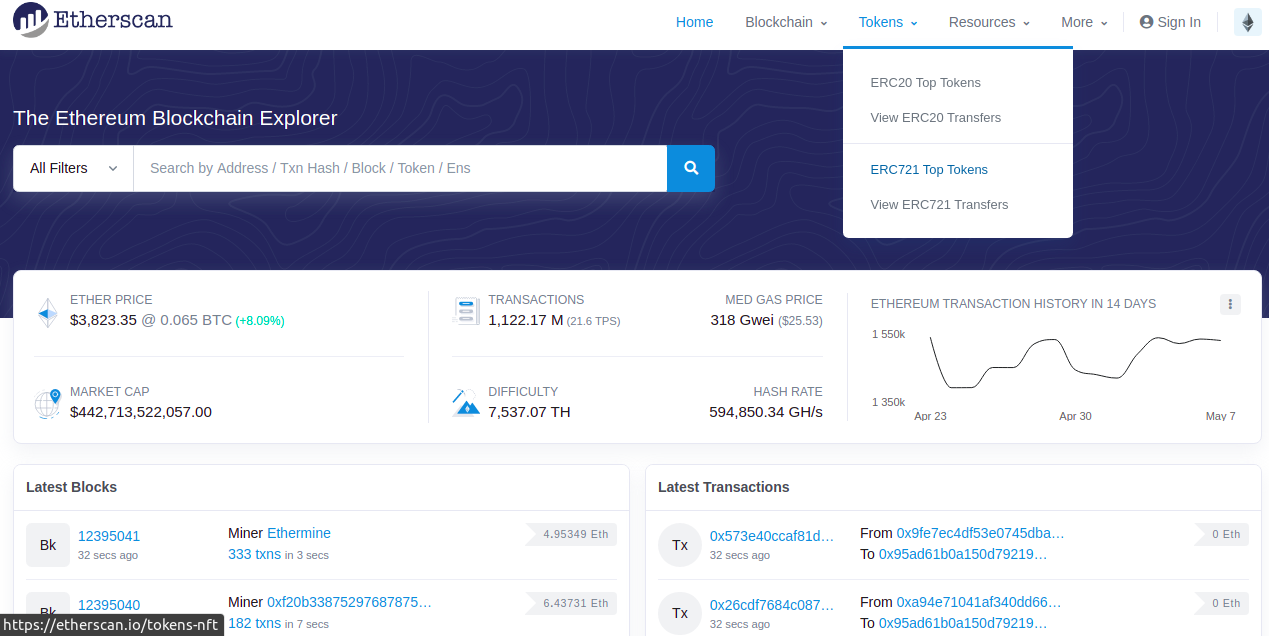Expand the Resources menu

coord(989,22)
